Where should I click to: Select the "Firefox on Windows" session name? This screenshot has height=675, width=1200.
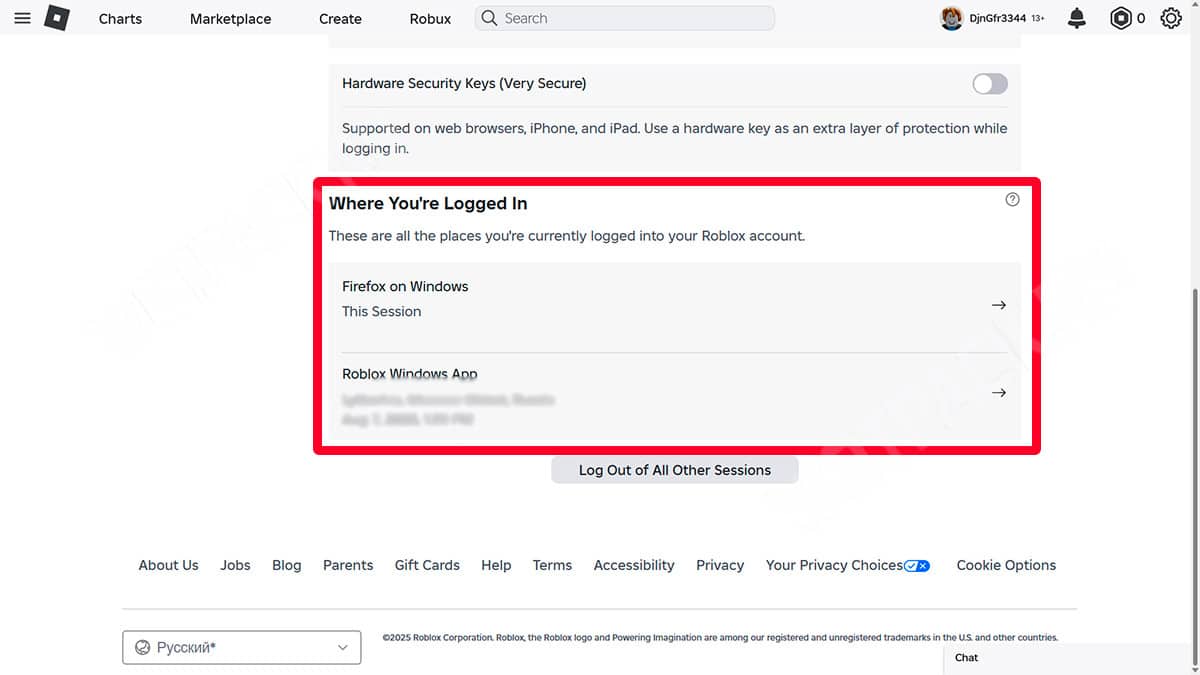click(405, 286)
